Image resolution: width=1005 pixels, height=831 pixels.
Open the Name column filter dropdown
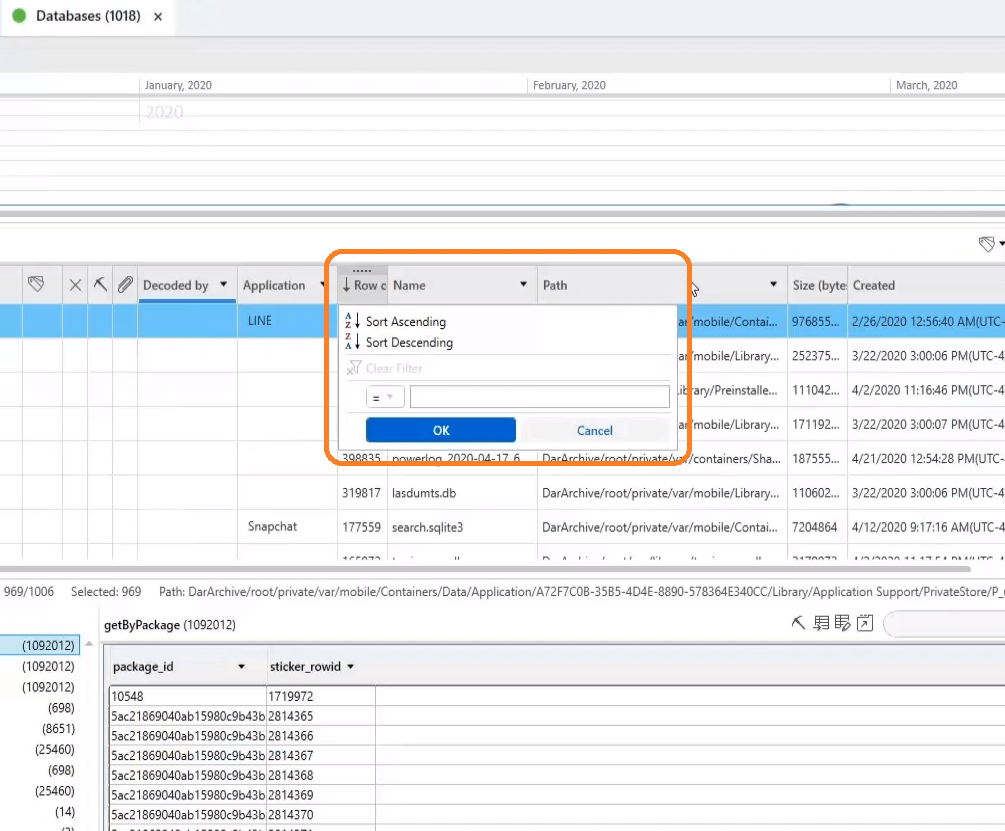coord(524,284)
